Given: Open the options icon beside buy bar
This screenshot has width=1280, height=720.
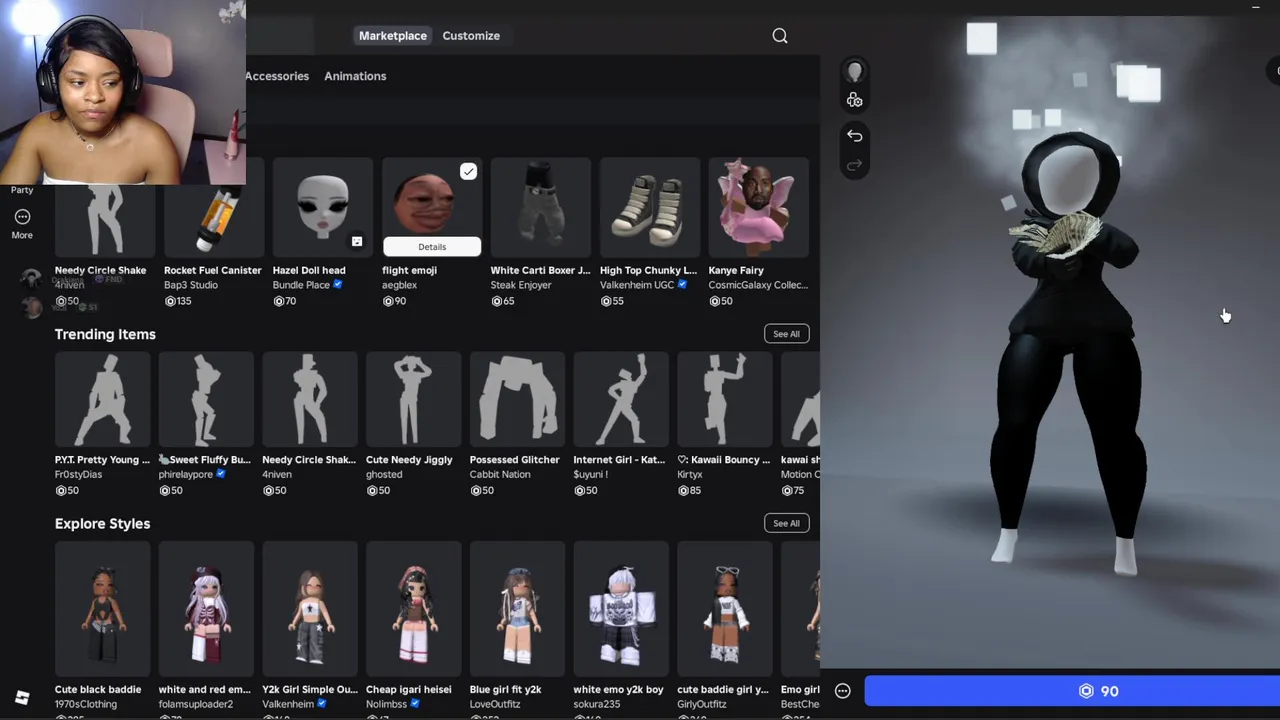Looking at the screenshot, I should pos(843,691).
